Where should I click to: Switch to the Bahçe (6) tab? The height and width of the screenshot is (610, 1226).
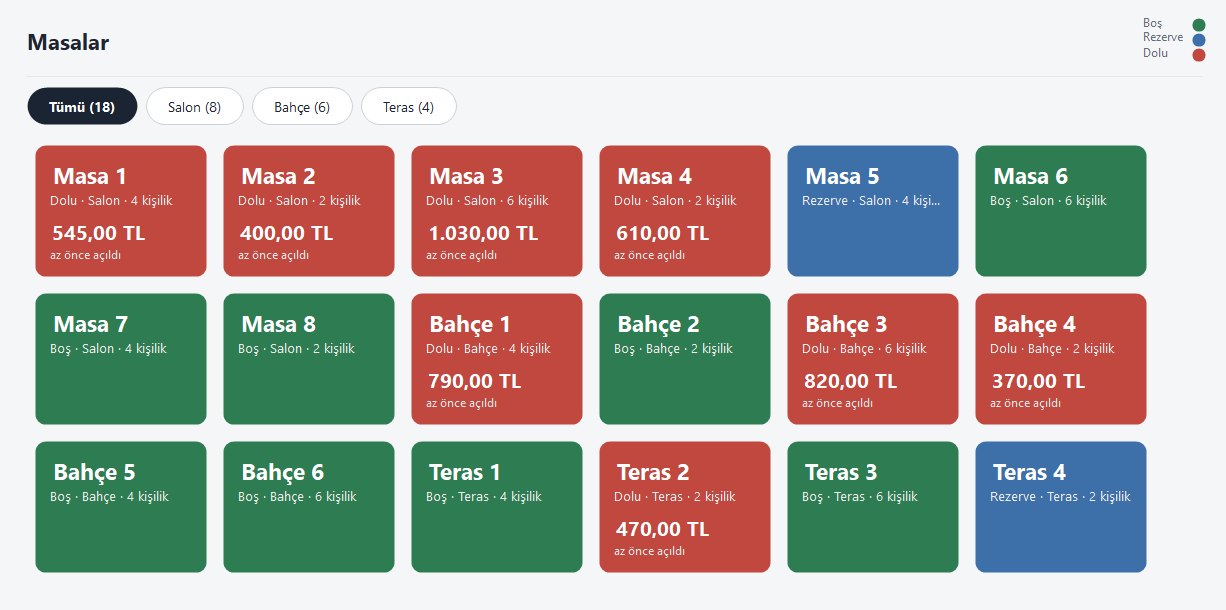pyautogui.click(x=302, y=107)
